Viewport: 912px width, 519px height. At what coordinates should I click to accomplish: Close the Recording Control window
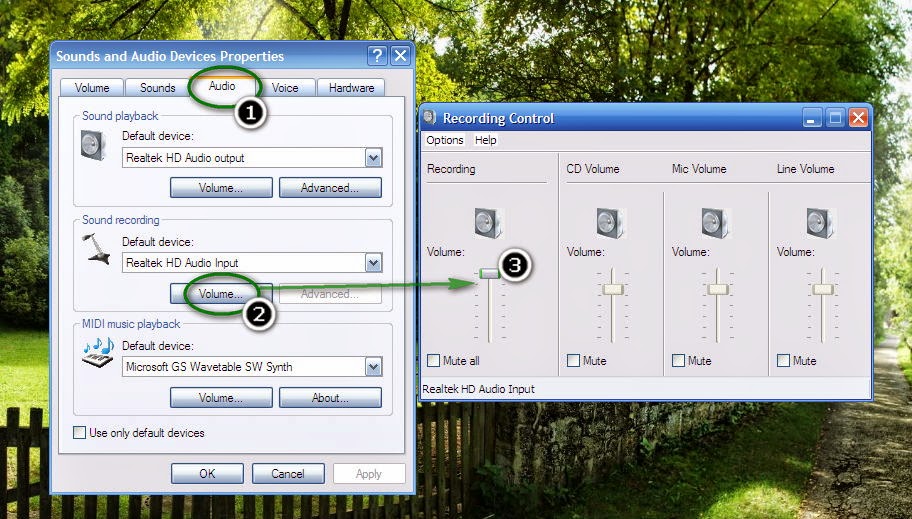coord(858,118)
